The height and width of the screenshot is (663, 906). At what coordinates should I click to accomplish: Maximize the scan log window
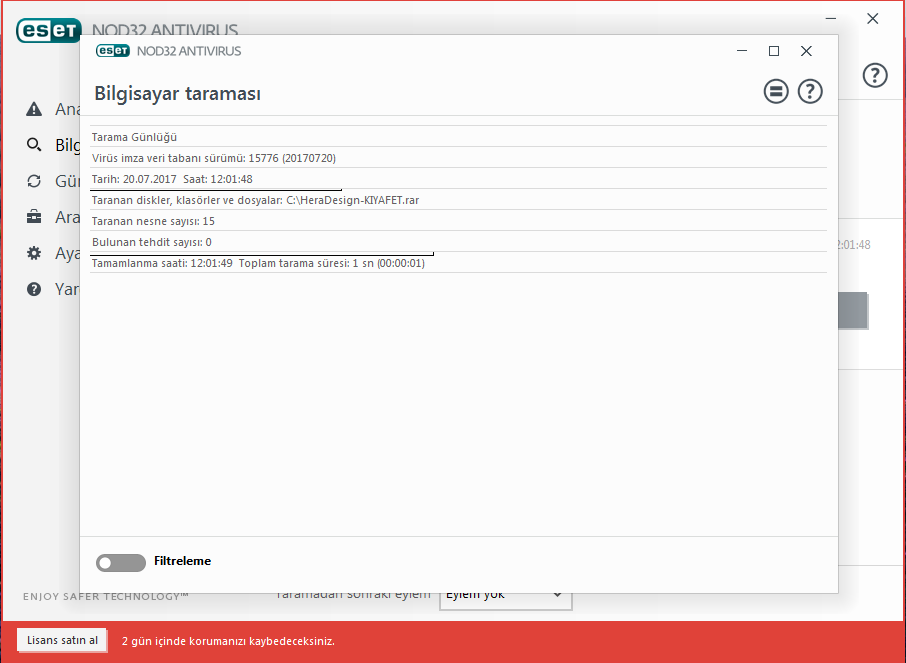[774, 51]
